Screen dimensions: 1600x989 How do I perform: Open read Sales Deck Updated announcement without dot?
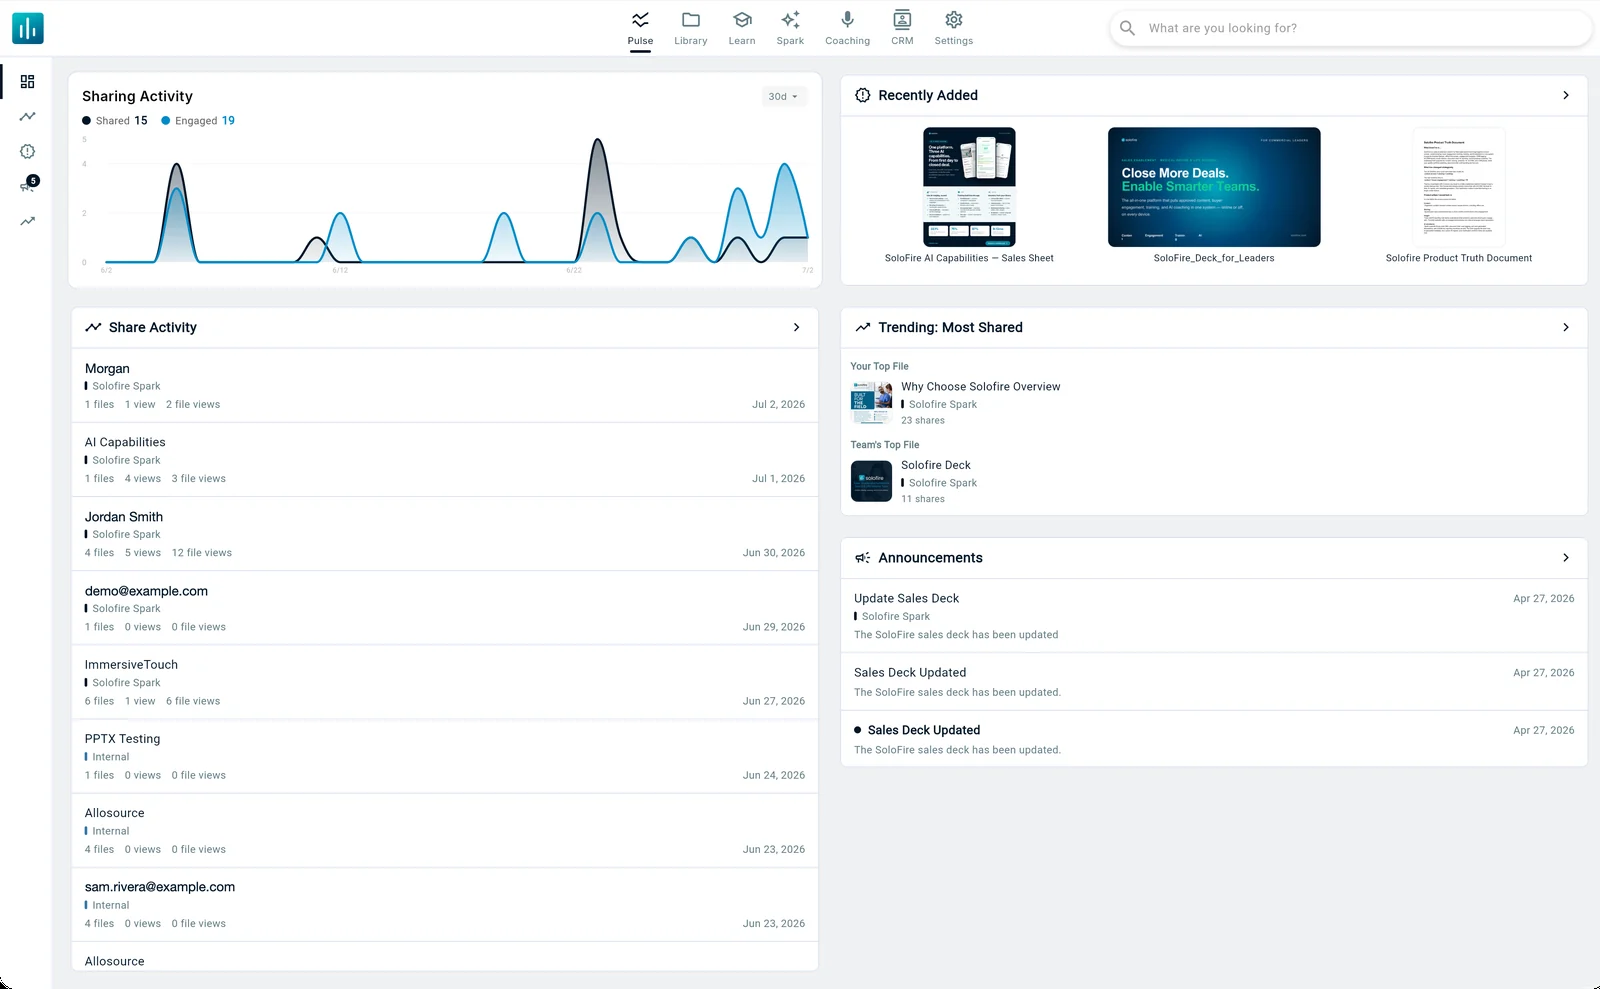click(1214, 682)
